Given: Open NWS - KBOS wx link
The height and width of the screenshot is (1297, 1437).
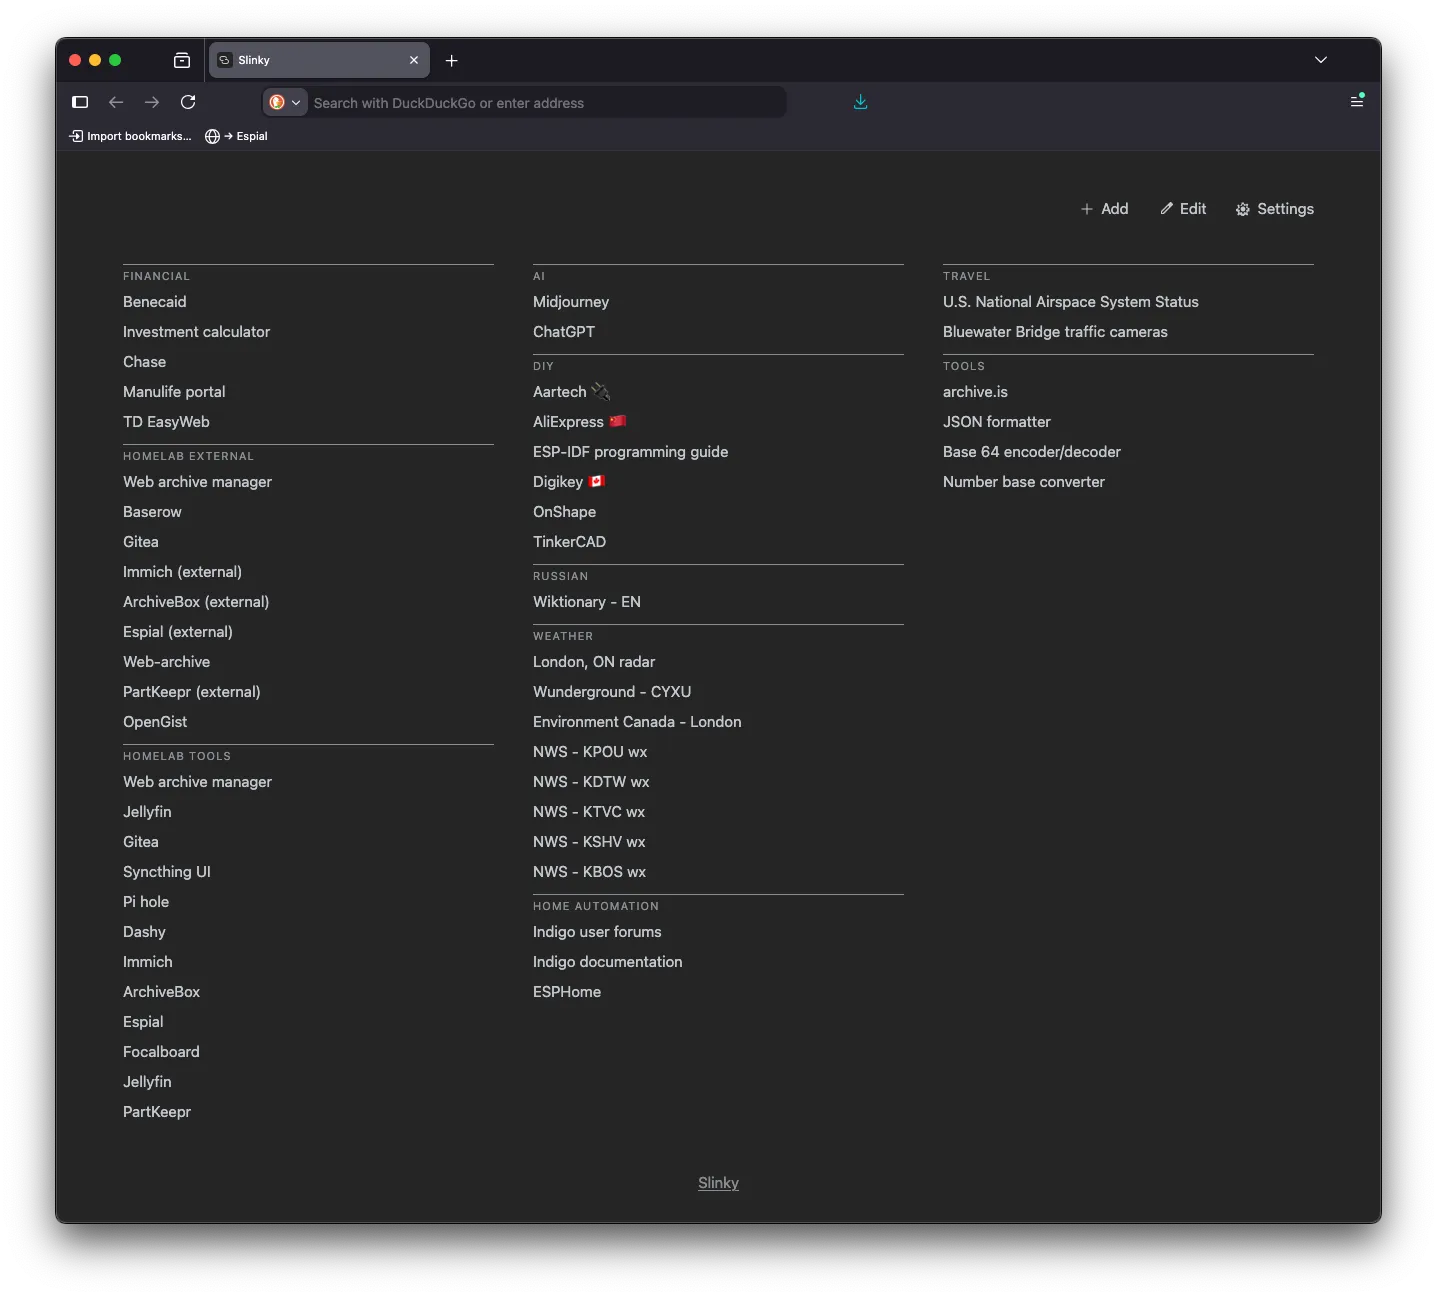Looking at the screenshot, I should tap(589, 872).
